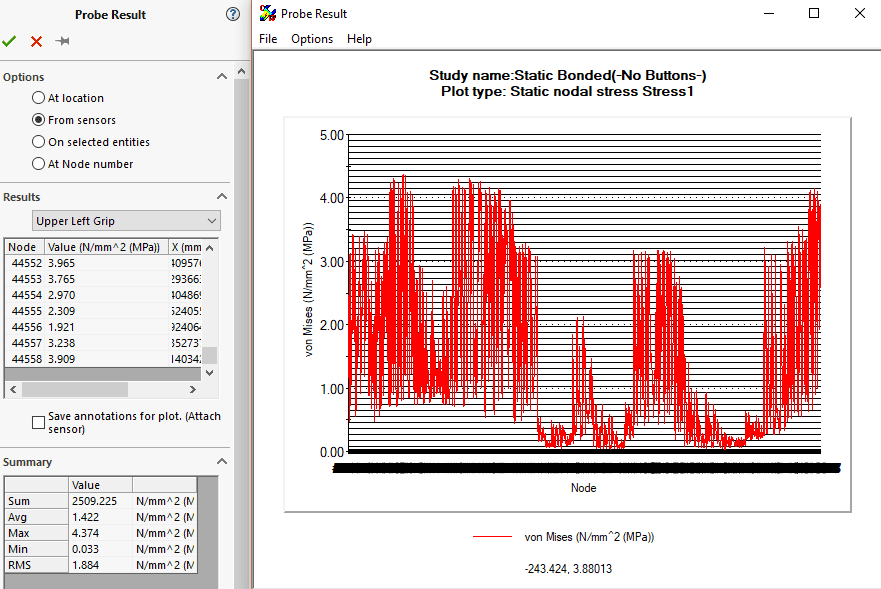Collapse the Options section

tap(222, 76)
